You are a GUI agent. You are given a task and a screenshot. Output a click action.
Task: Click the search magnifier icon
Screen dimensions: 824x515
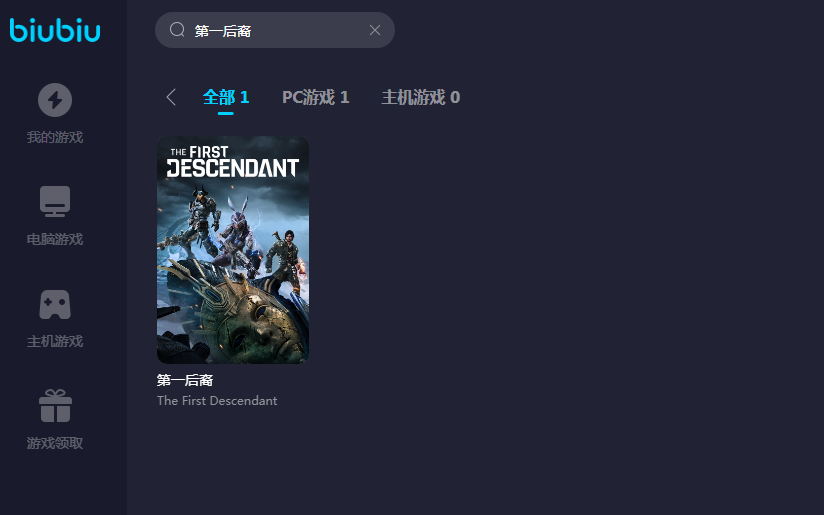pos(177,29)
